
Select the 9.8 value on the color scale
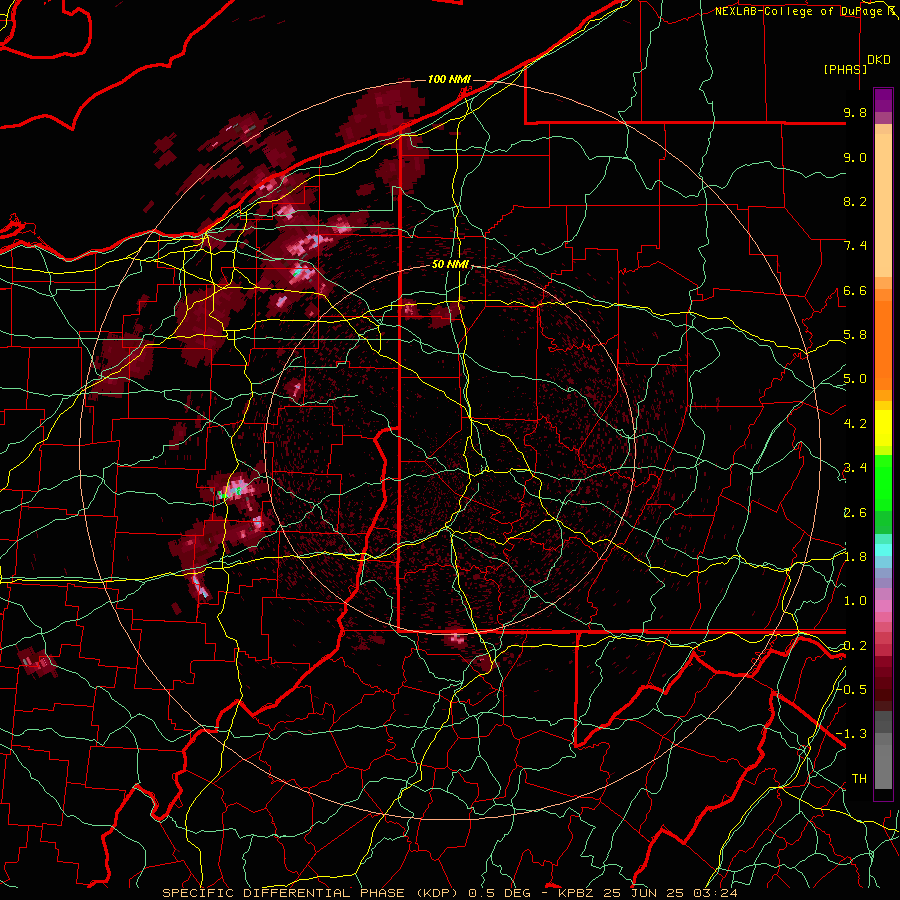855,112
